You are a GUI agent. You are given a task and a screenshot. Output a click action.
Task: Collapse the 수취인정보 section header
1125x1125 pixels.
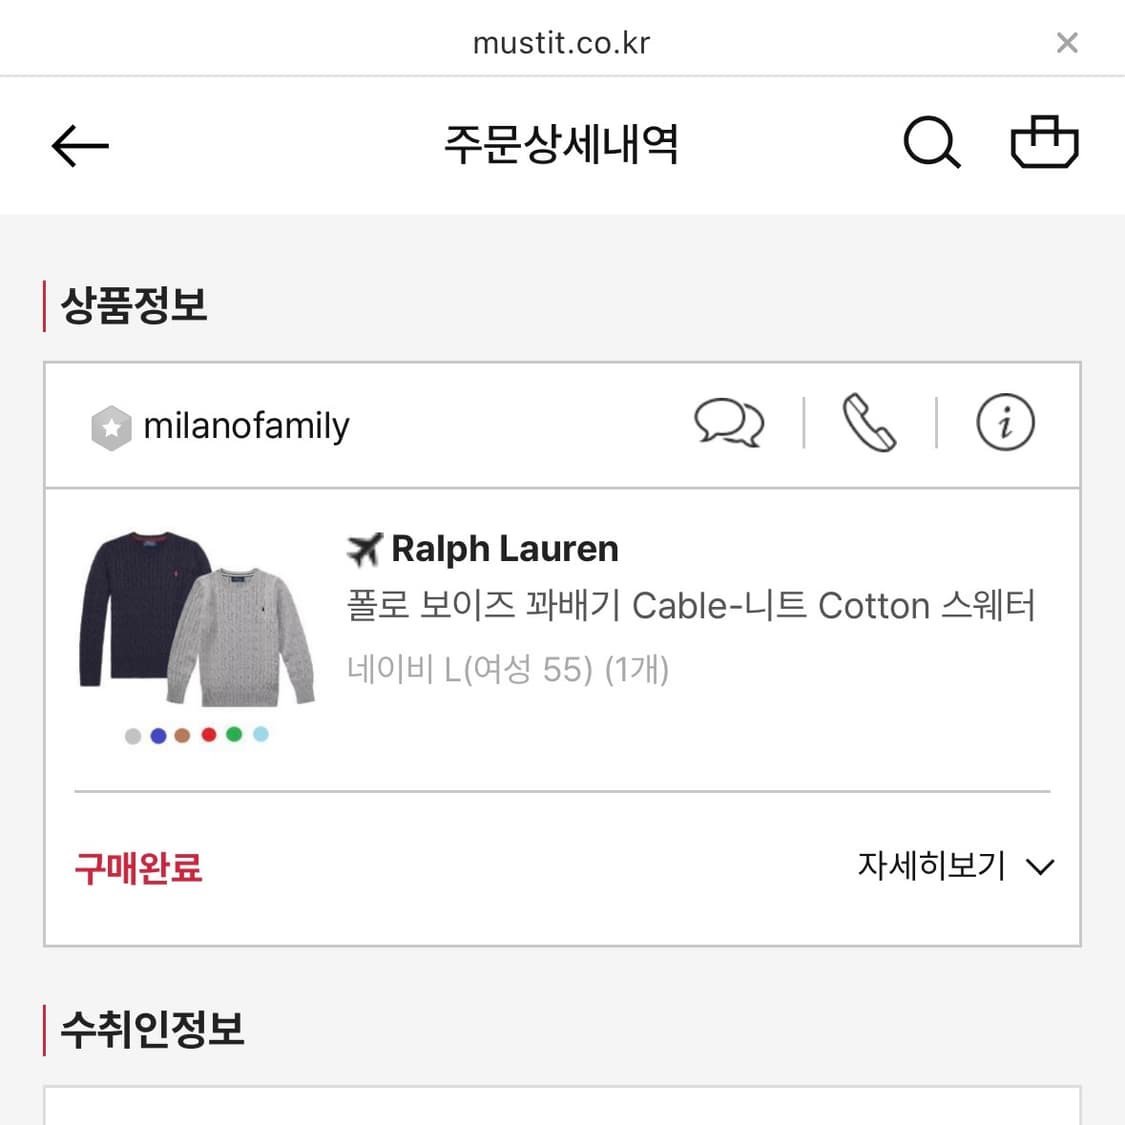[x=152, y=1028]
